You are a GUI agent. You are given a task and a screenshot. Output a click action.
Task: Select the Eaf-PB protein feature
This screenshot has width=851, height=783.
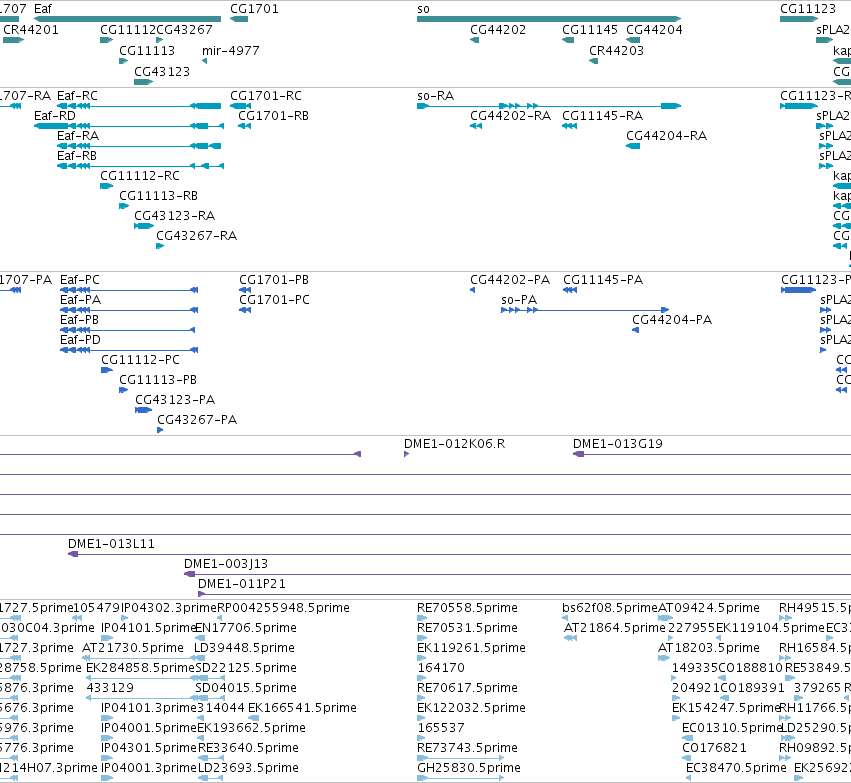[128, 330]
